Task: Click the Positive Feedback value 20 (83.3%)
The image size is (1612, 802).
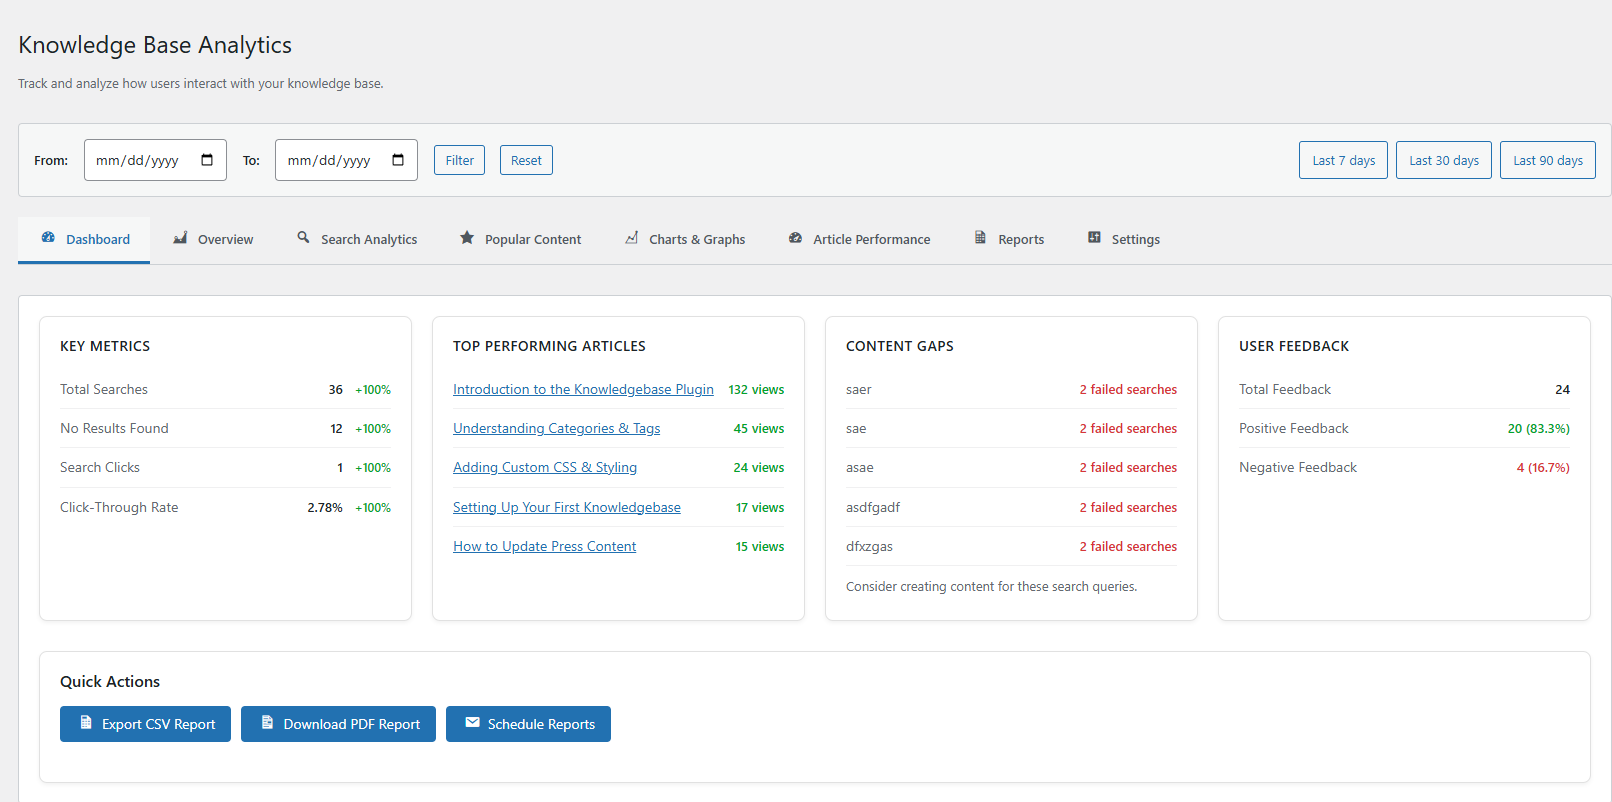Action: (x=1538, y=428)
